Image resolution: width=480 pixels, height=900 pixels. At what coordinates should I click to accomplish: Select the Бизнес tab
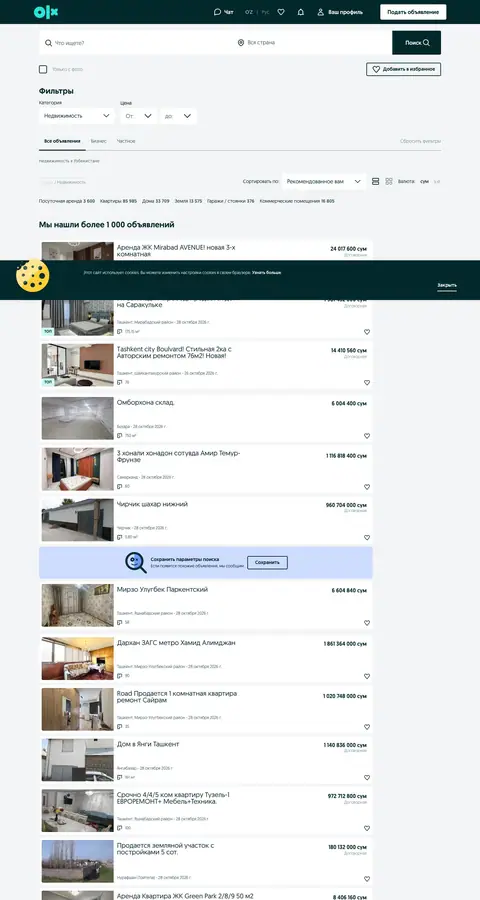pos(98,141)
